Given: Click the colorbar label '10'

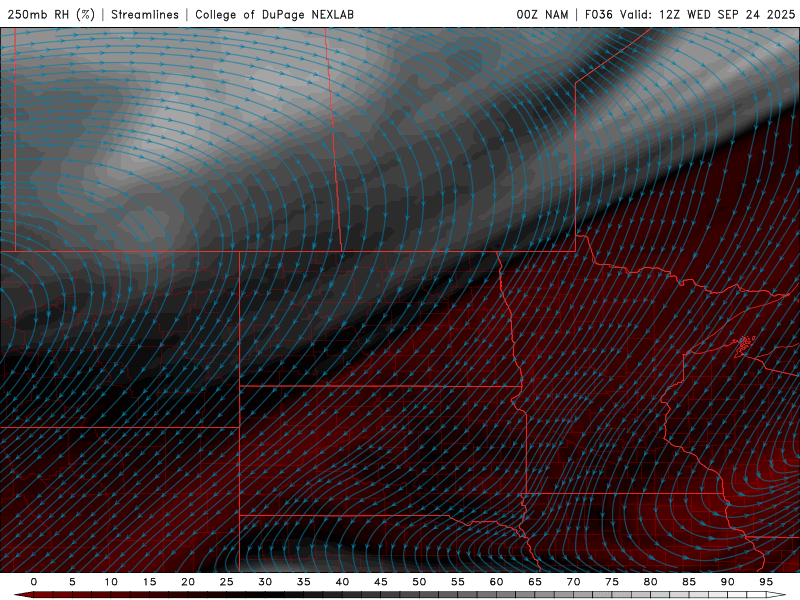Looking at the screenshot, I should coord(111,582).
